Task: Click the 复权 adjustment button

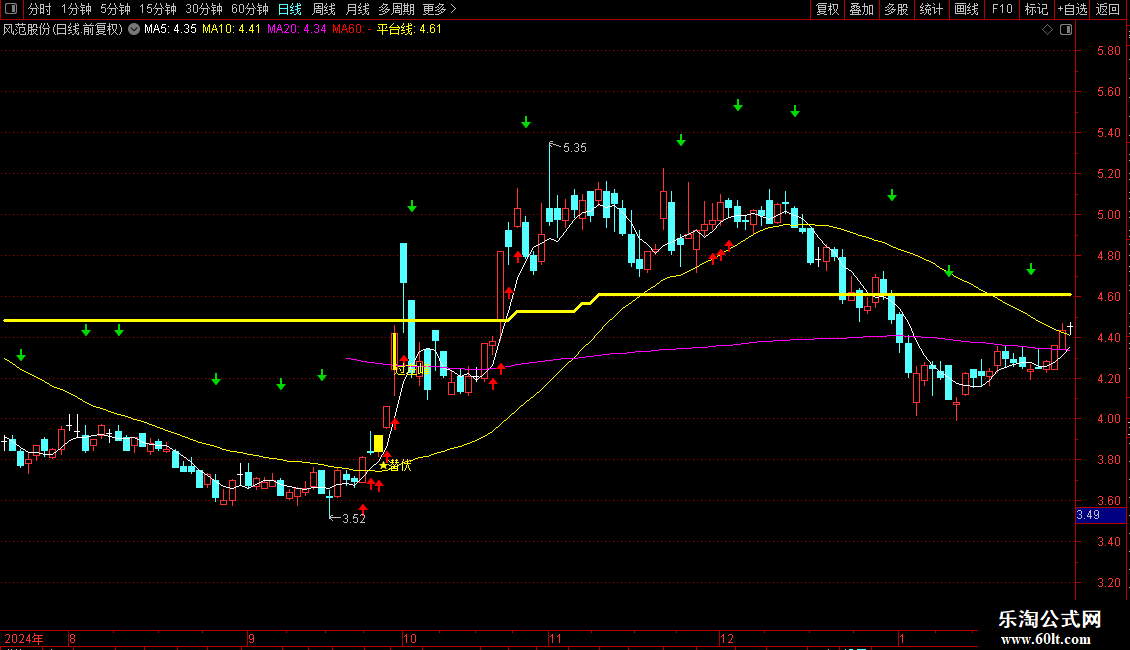Action: (827, 9)
